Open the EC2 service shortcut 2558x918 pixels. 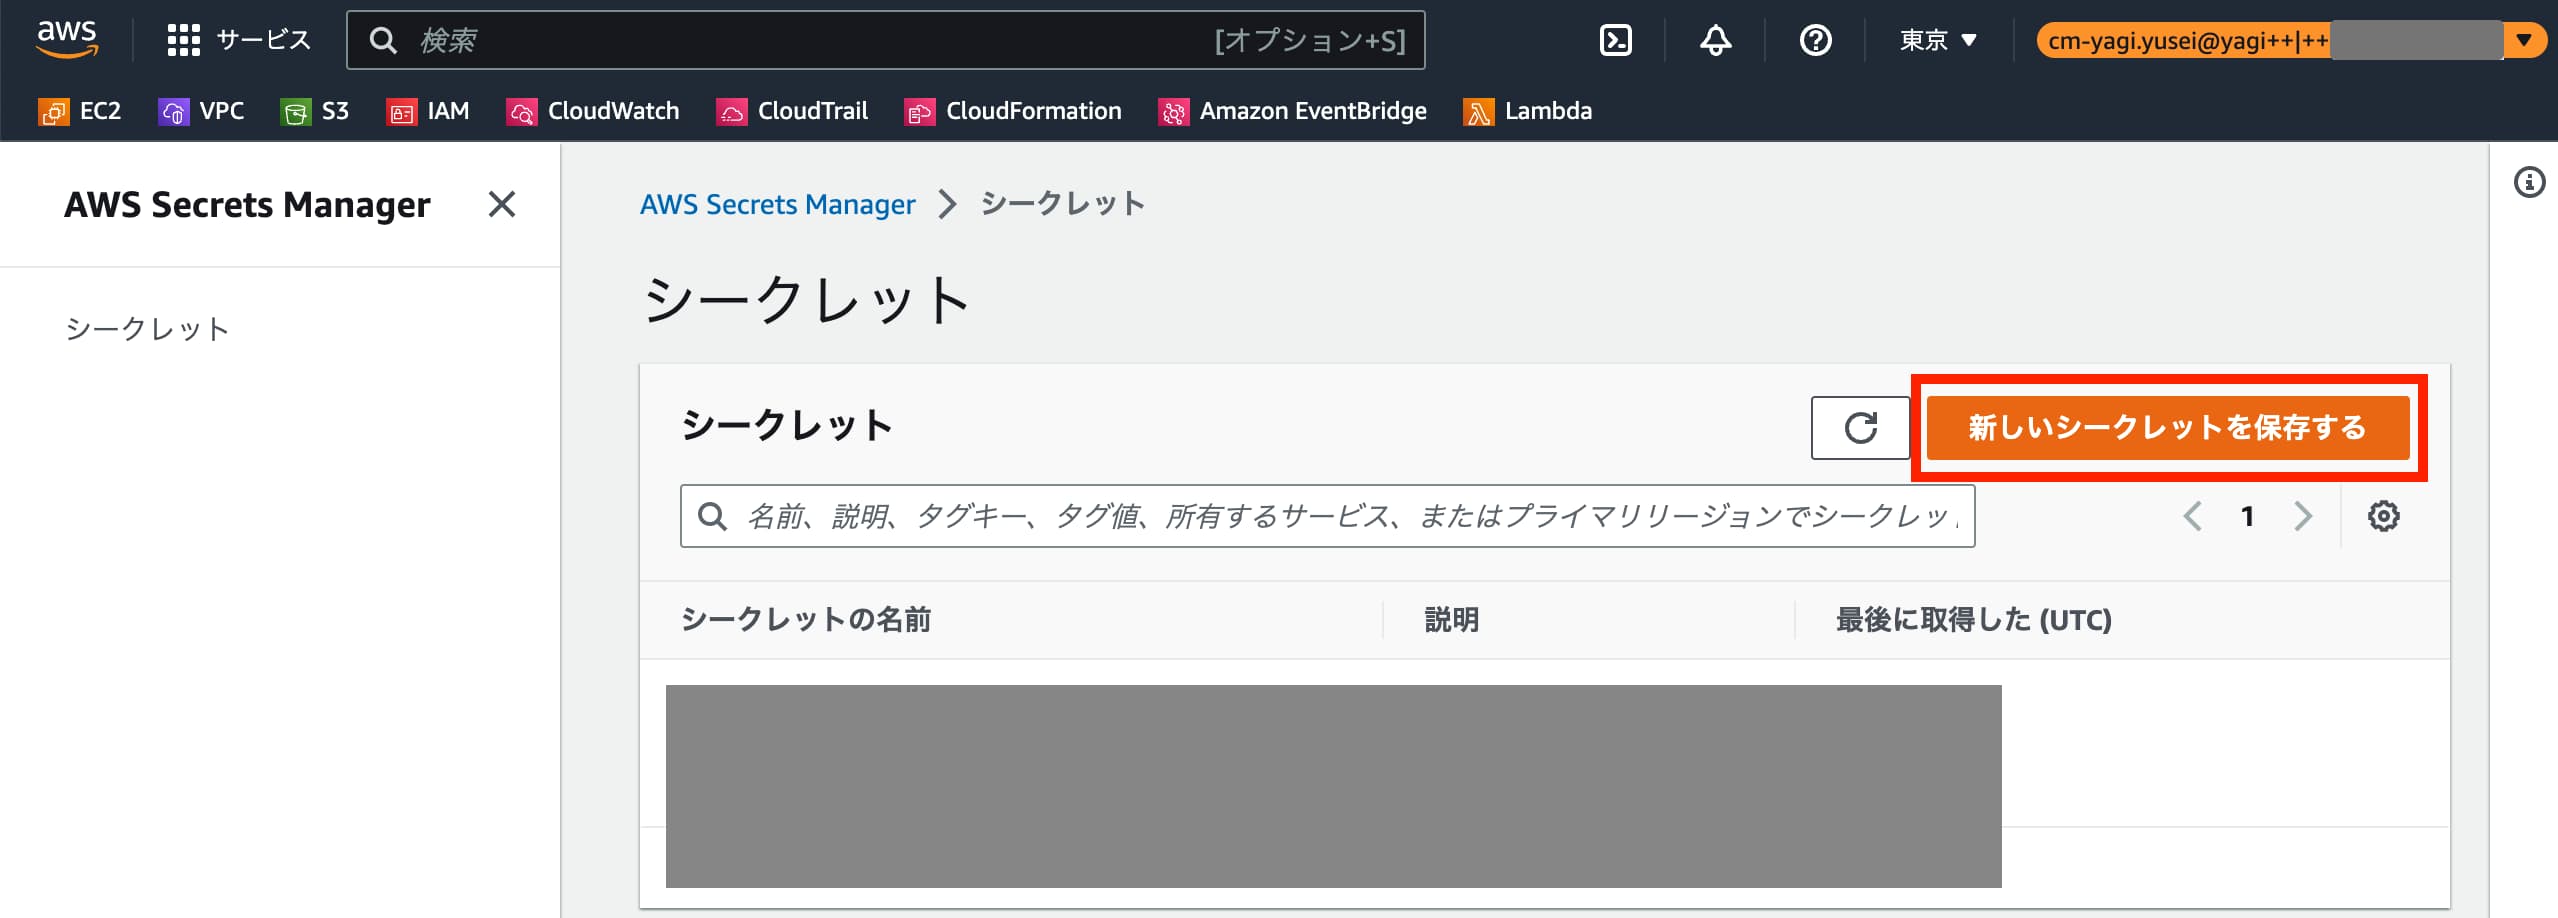(80, 111)
